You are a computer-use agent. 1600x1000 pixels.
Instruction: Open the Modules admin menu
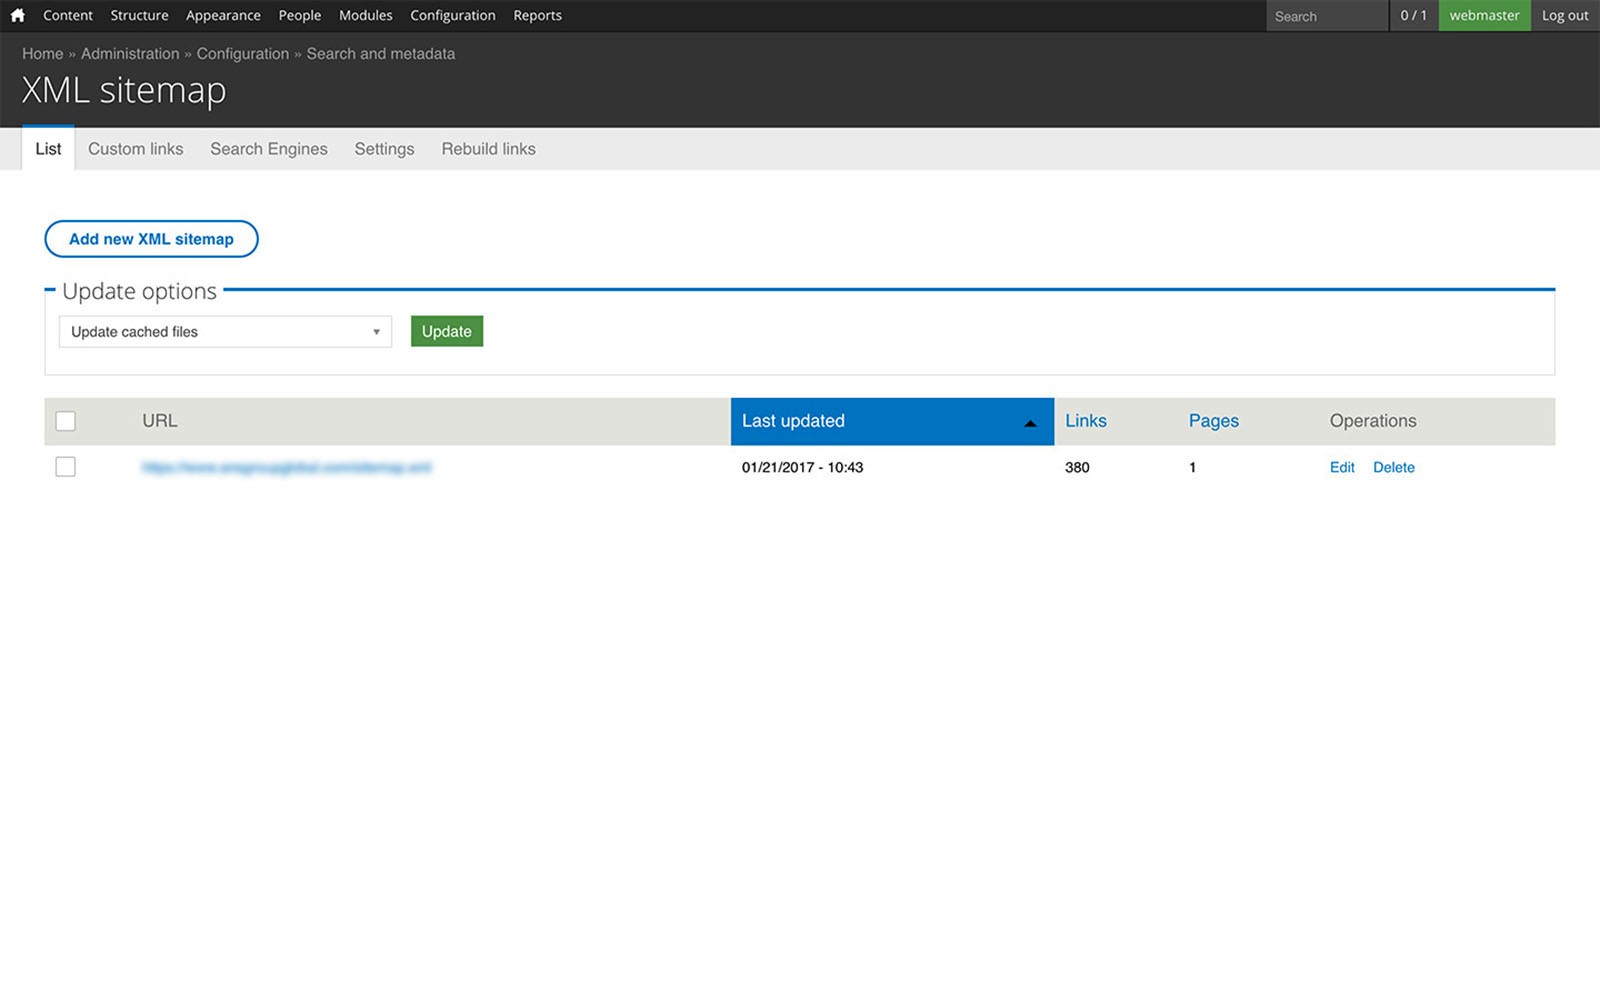(366, 15)
